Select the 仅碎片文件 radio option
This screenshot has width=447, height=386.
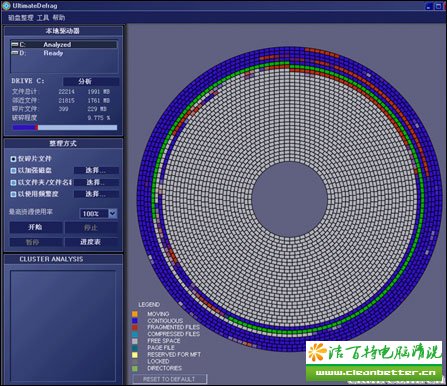coord(13,159)
